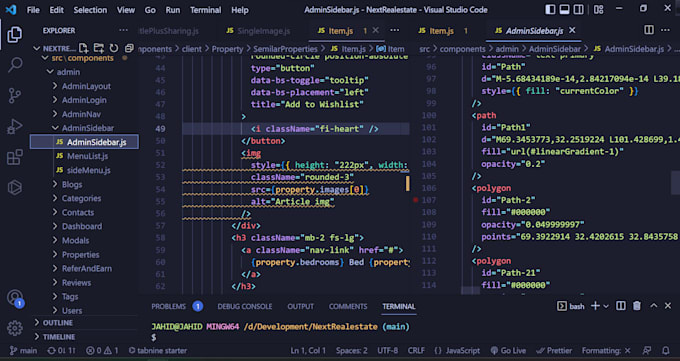Viewport: 680px width, 361px height.
Task: Click Ln 1, Col 1 cursor position
Action: pos(307,351)
